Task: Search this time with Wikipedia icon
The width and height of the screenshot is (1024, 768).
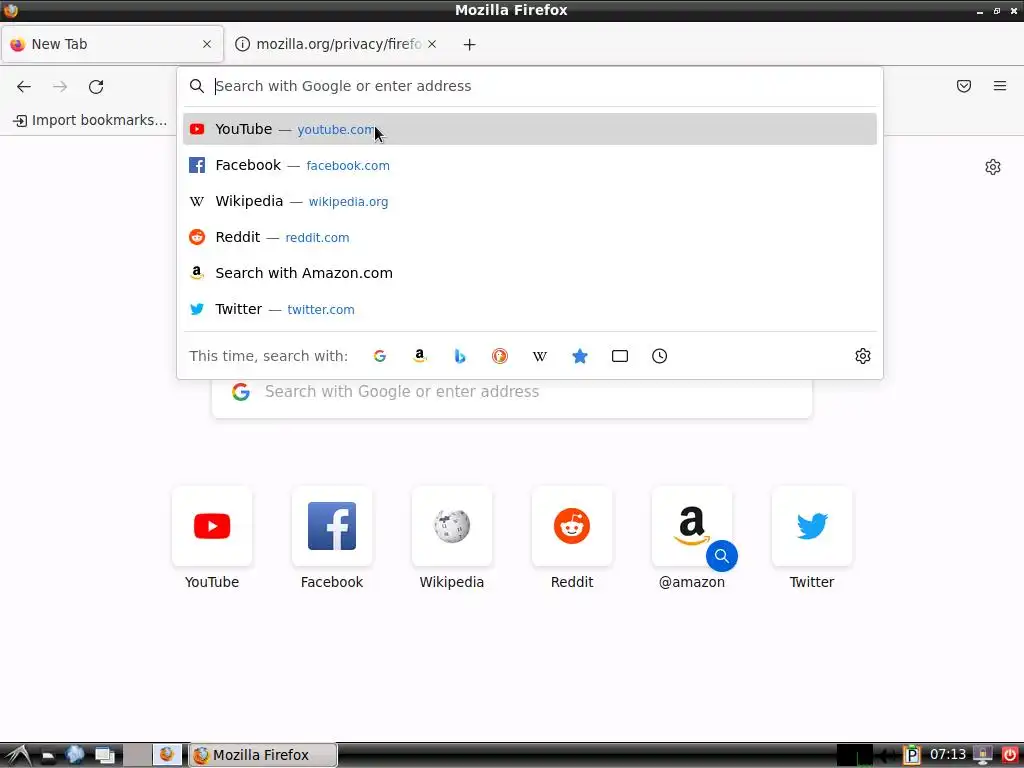Action: click(x=539, y=356)
